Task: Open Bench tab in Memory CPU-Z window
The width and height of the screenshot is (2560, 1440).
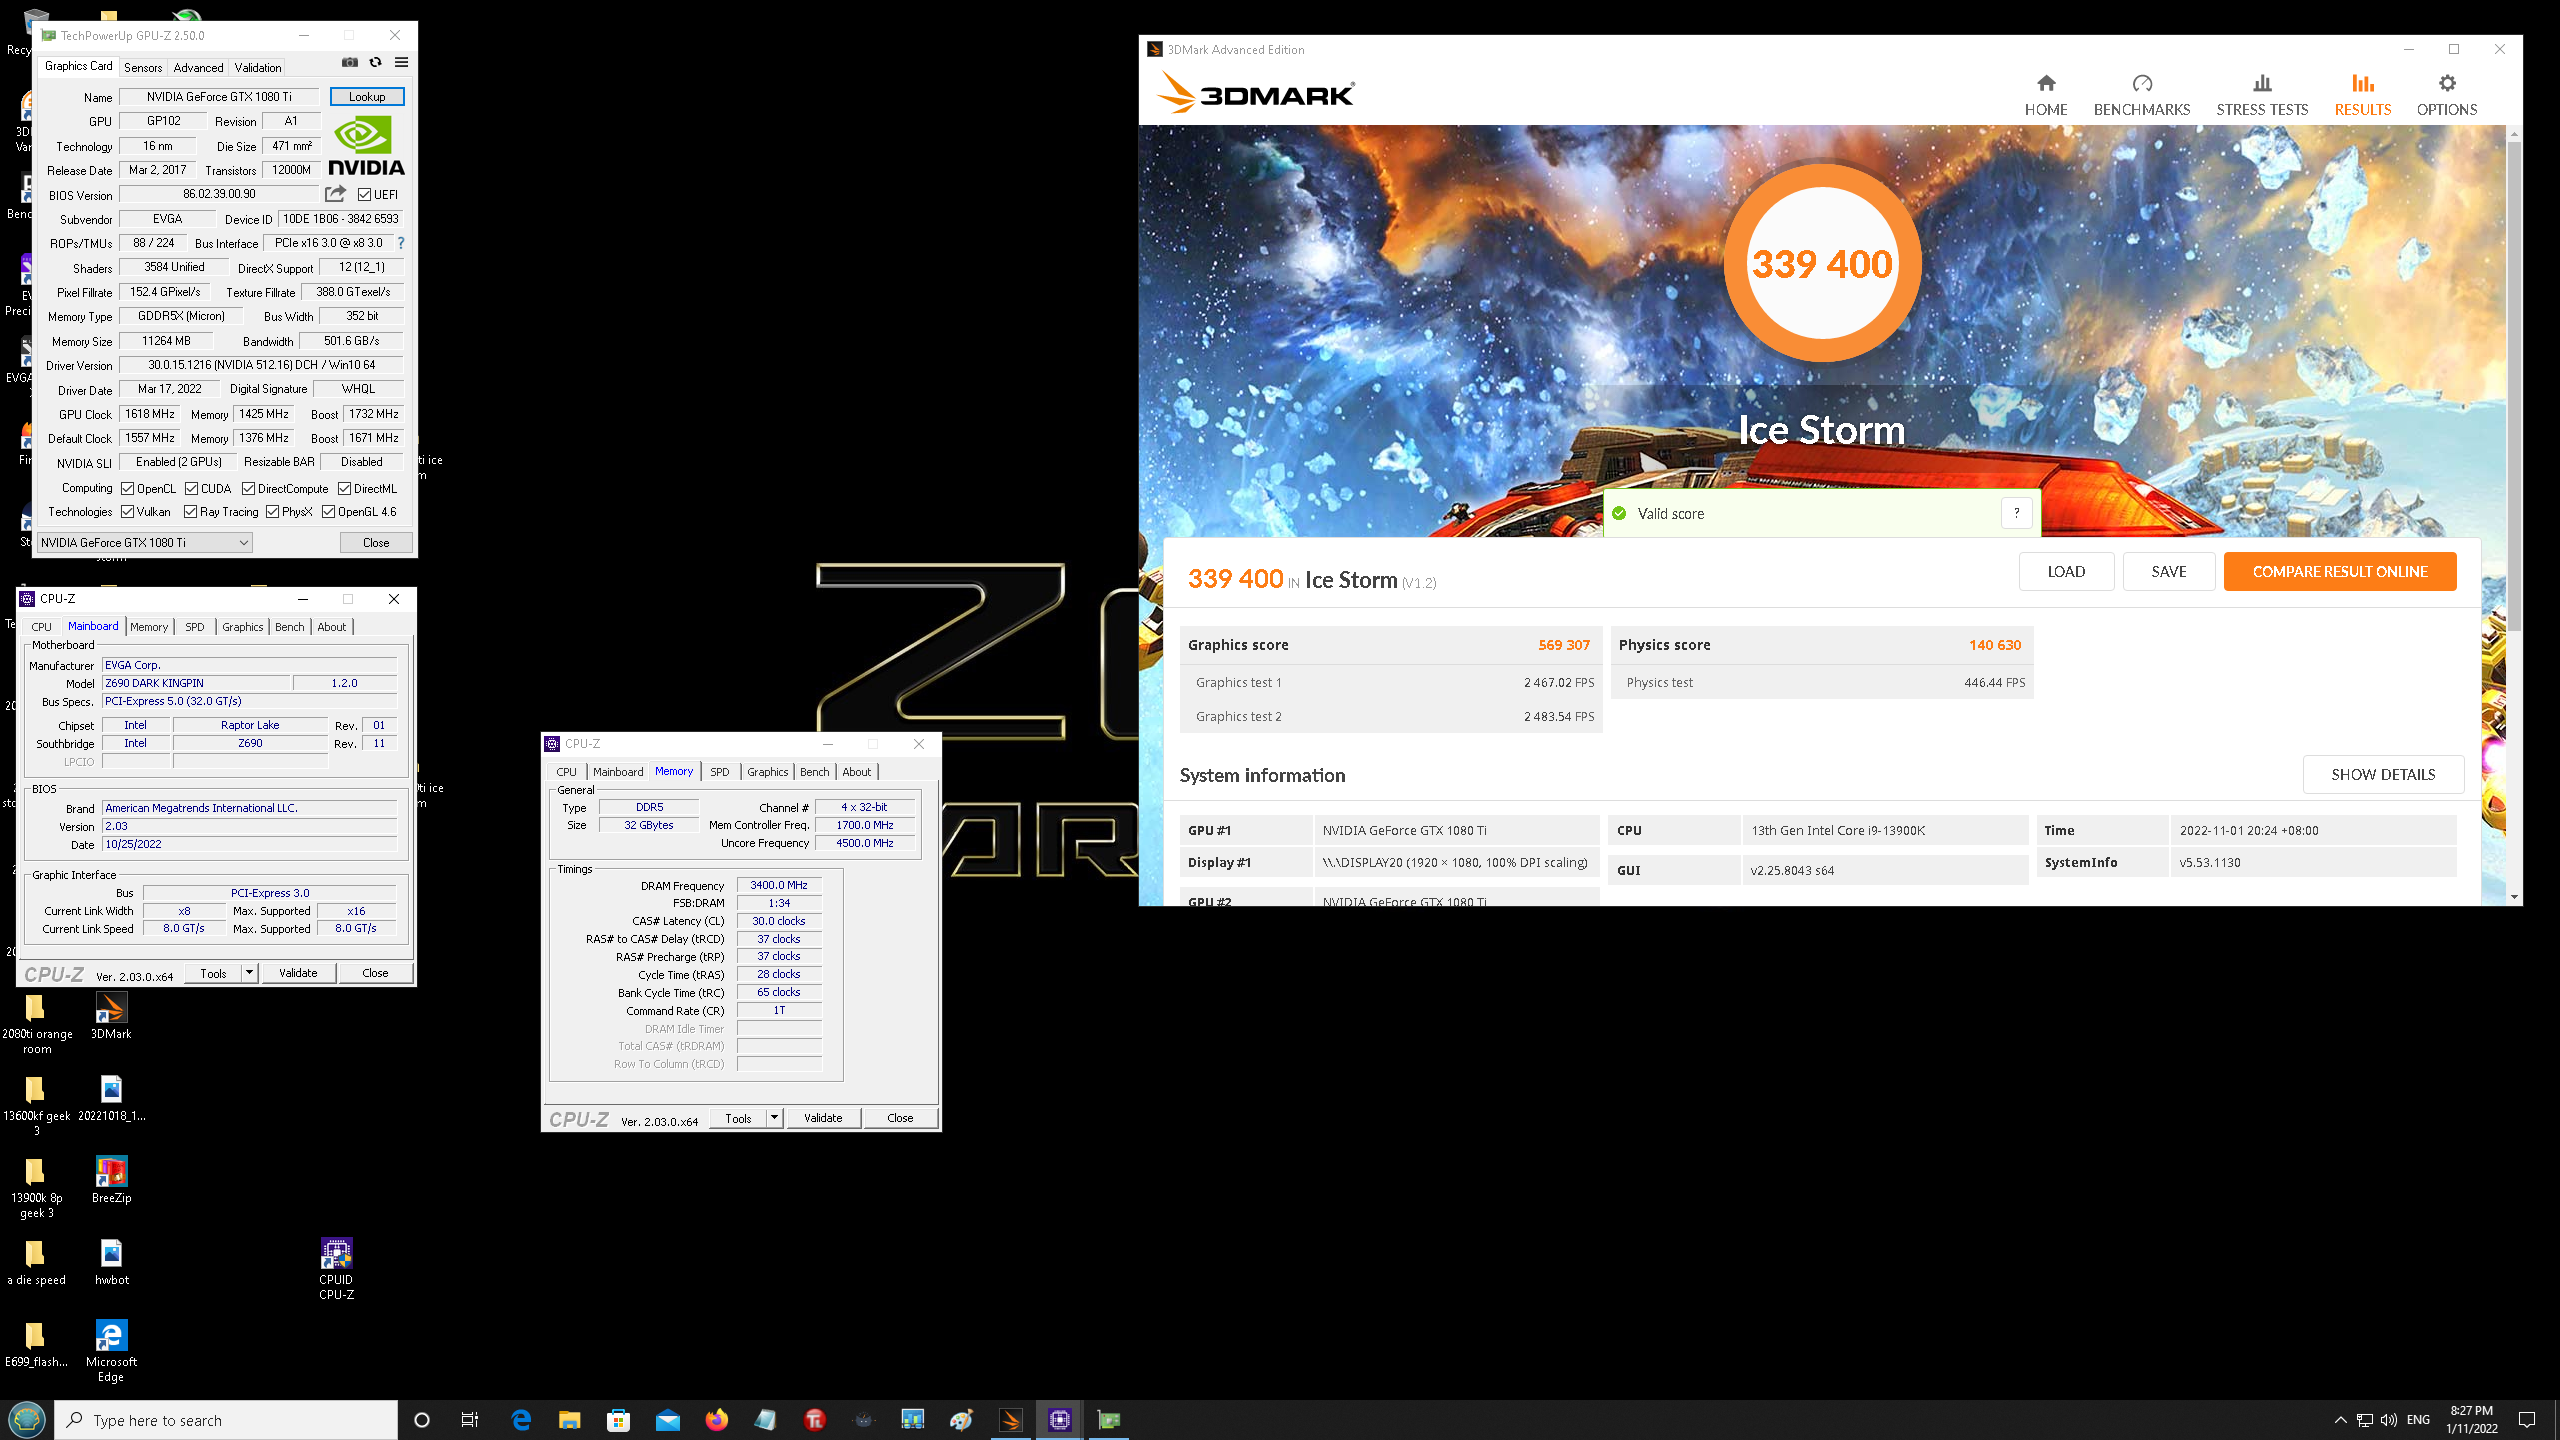Action: point(815,772)
